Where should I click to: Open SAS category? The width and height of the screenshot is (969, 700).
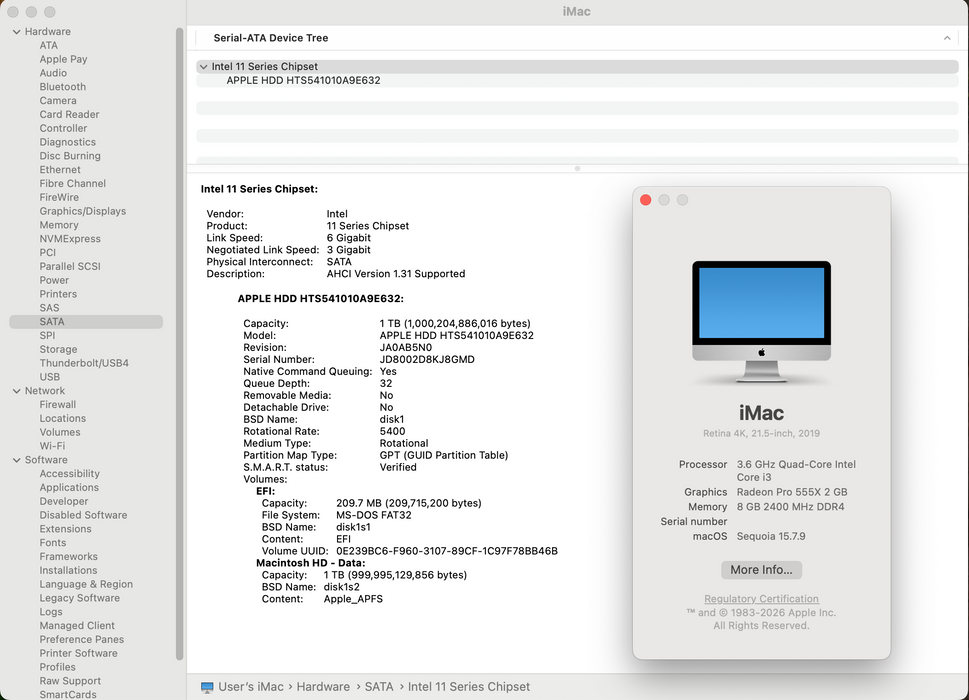(x=49, y=308)
